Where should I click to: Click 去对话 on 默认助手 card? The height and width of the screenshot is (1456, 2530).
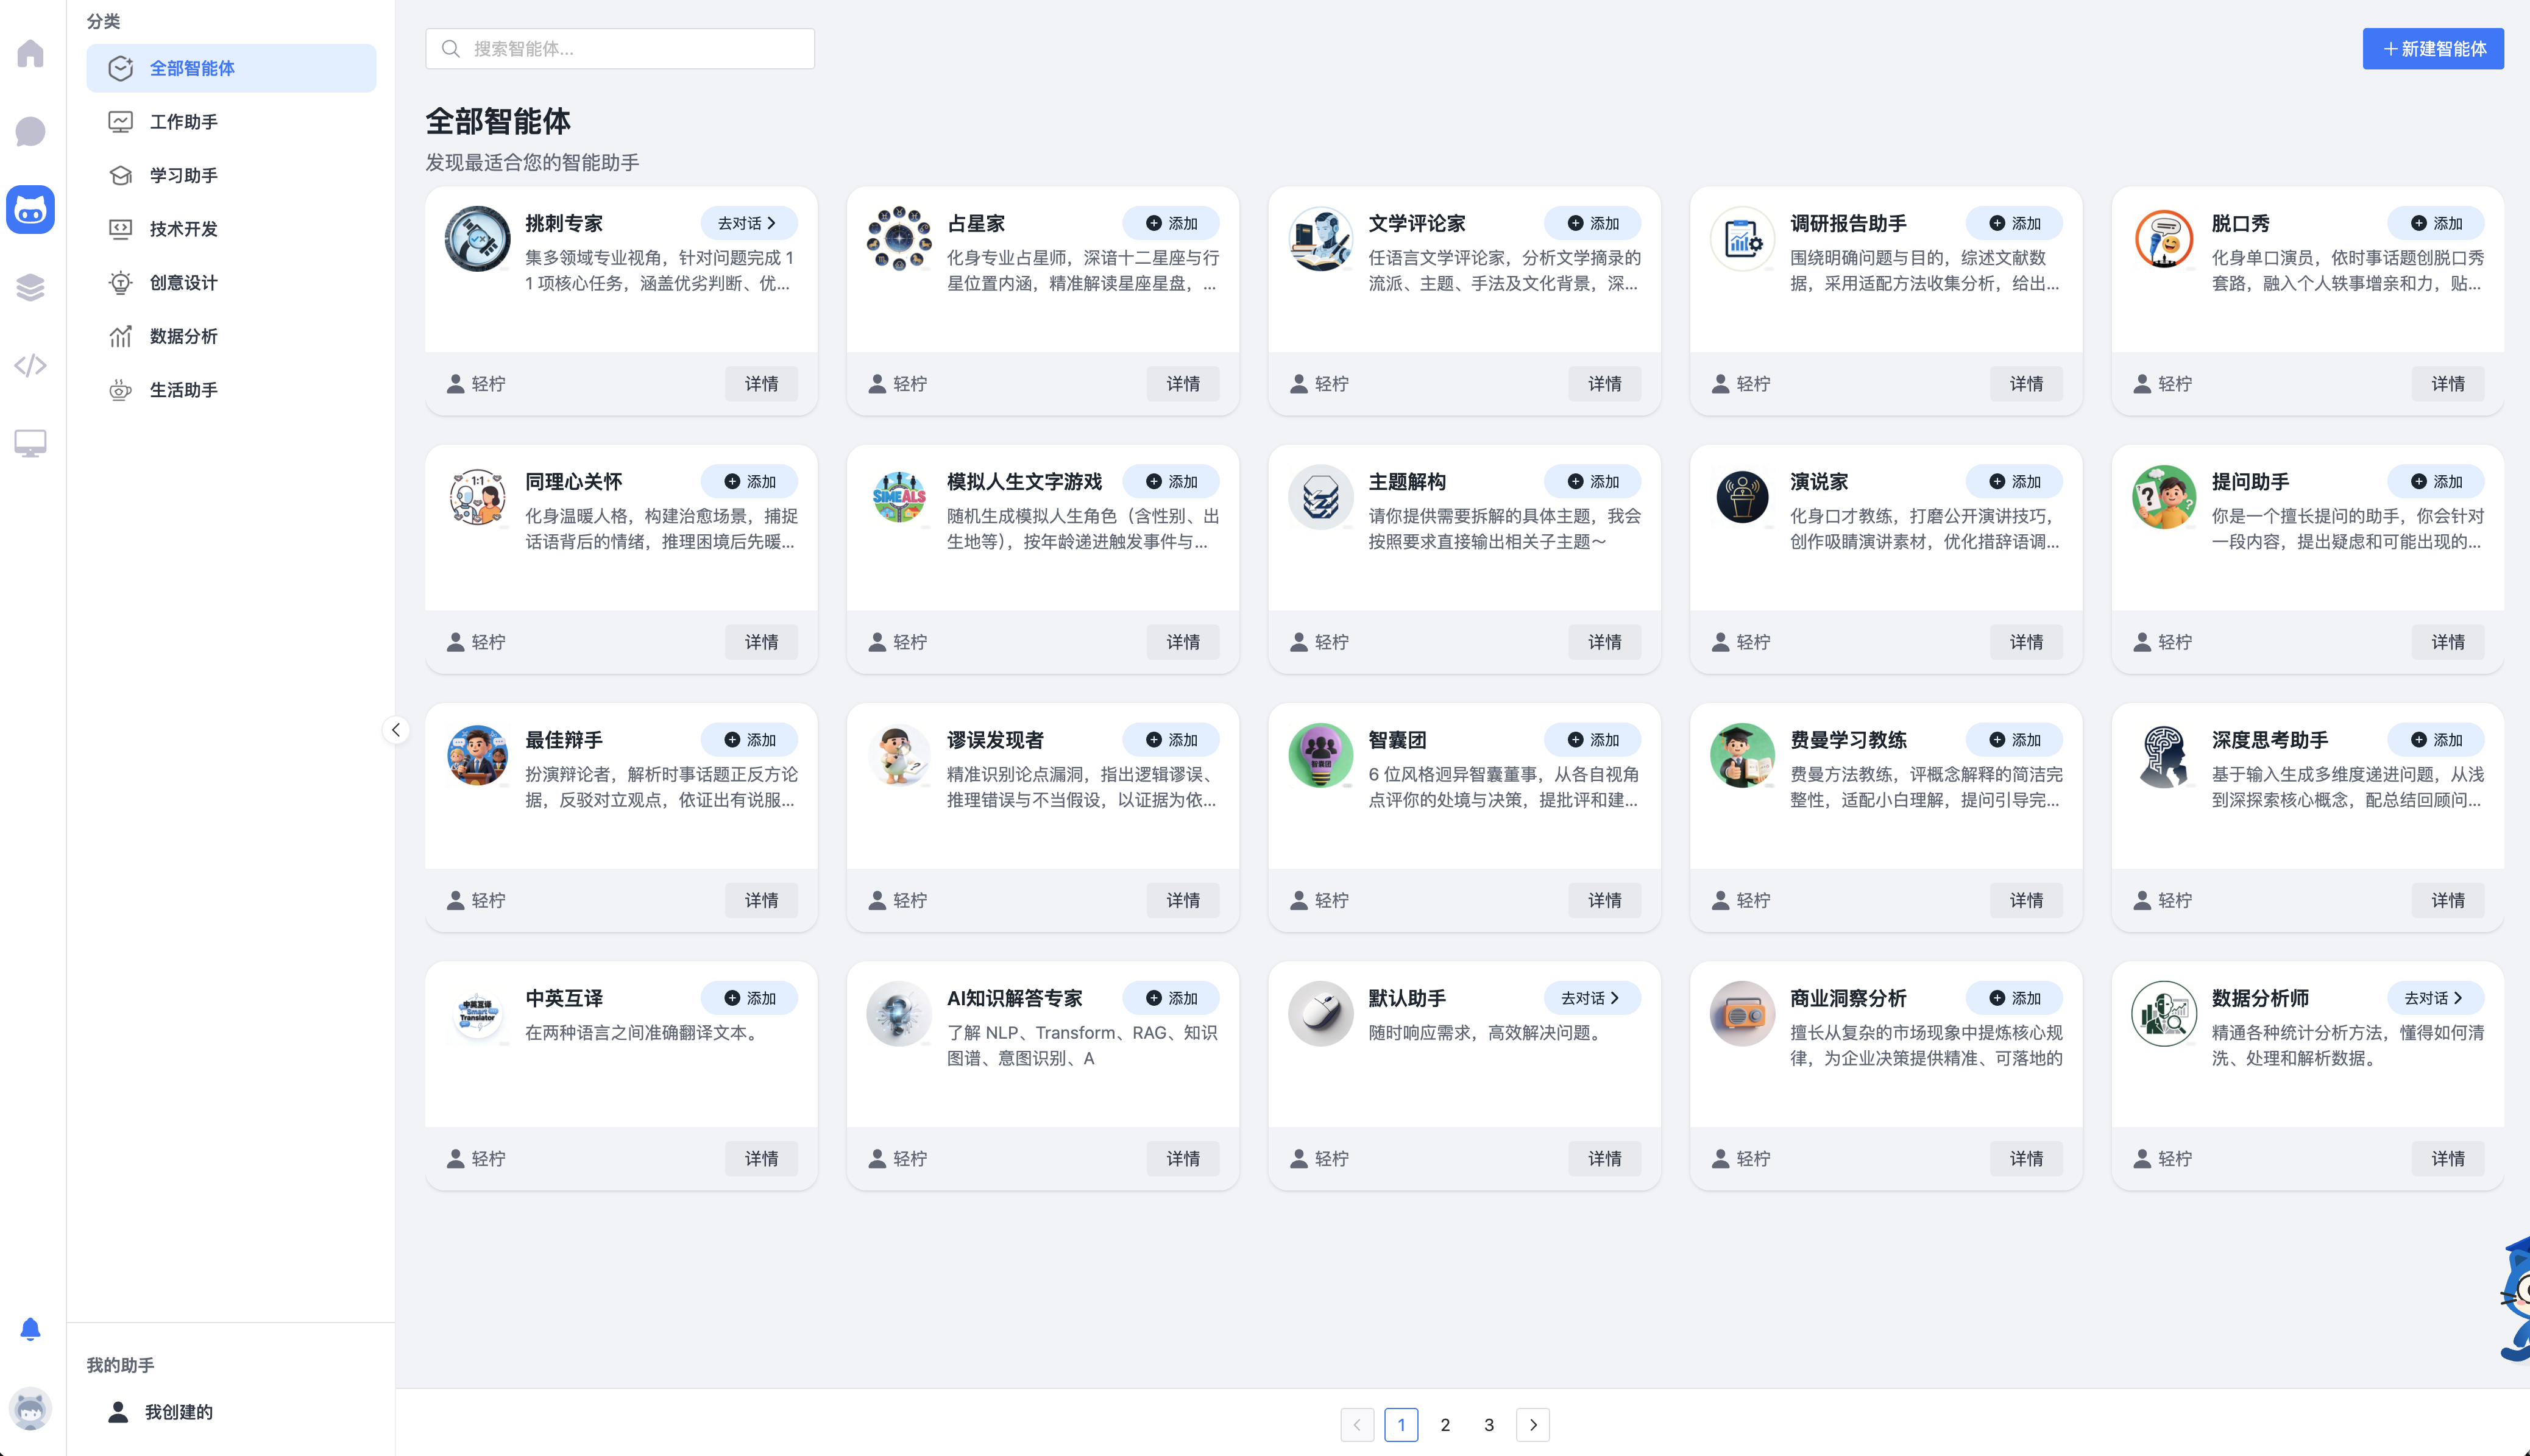tap(1592, 998)
